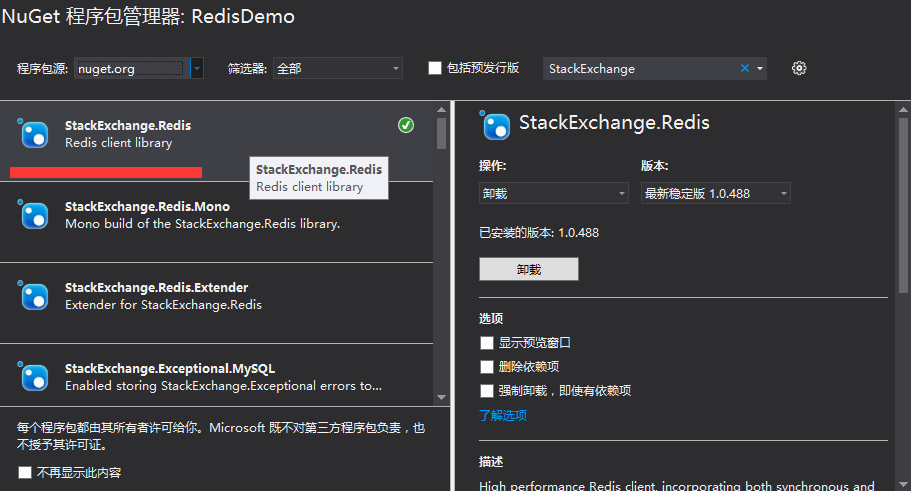This screenshot has width=911, height=491.
Task: Toggle the include prerelease checkbox
Action: (x=435, y=68)
